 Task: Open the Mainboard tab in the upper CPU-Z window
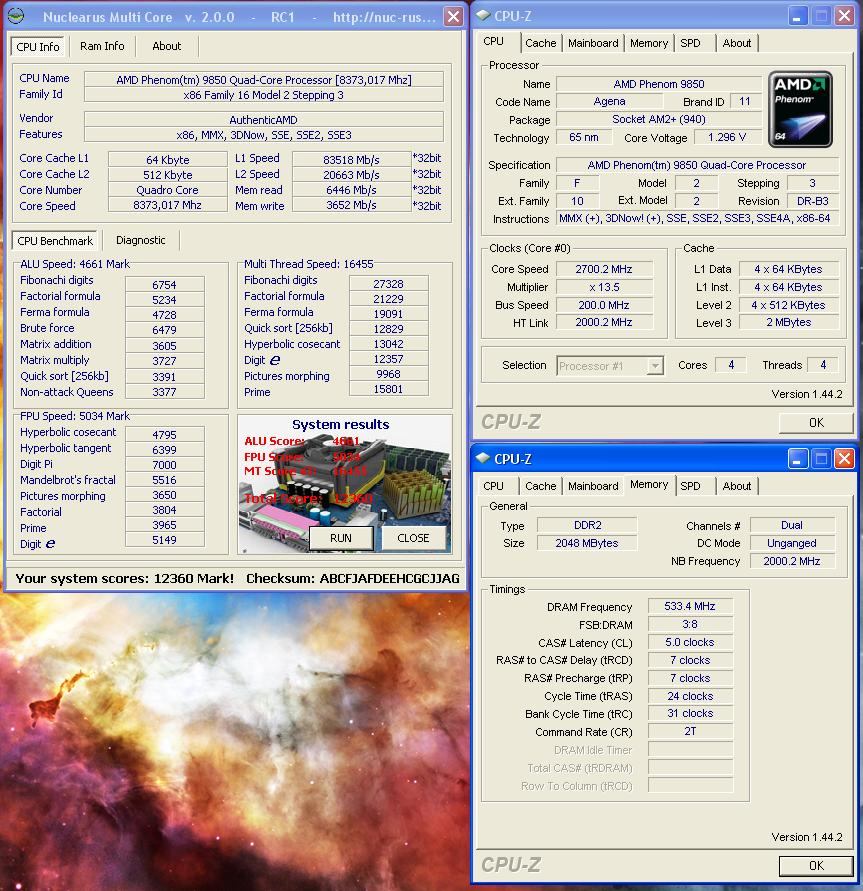(593, 43)
